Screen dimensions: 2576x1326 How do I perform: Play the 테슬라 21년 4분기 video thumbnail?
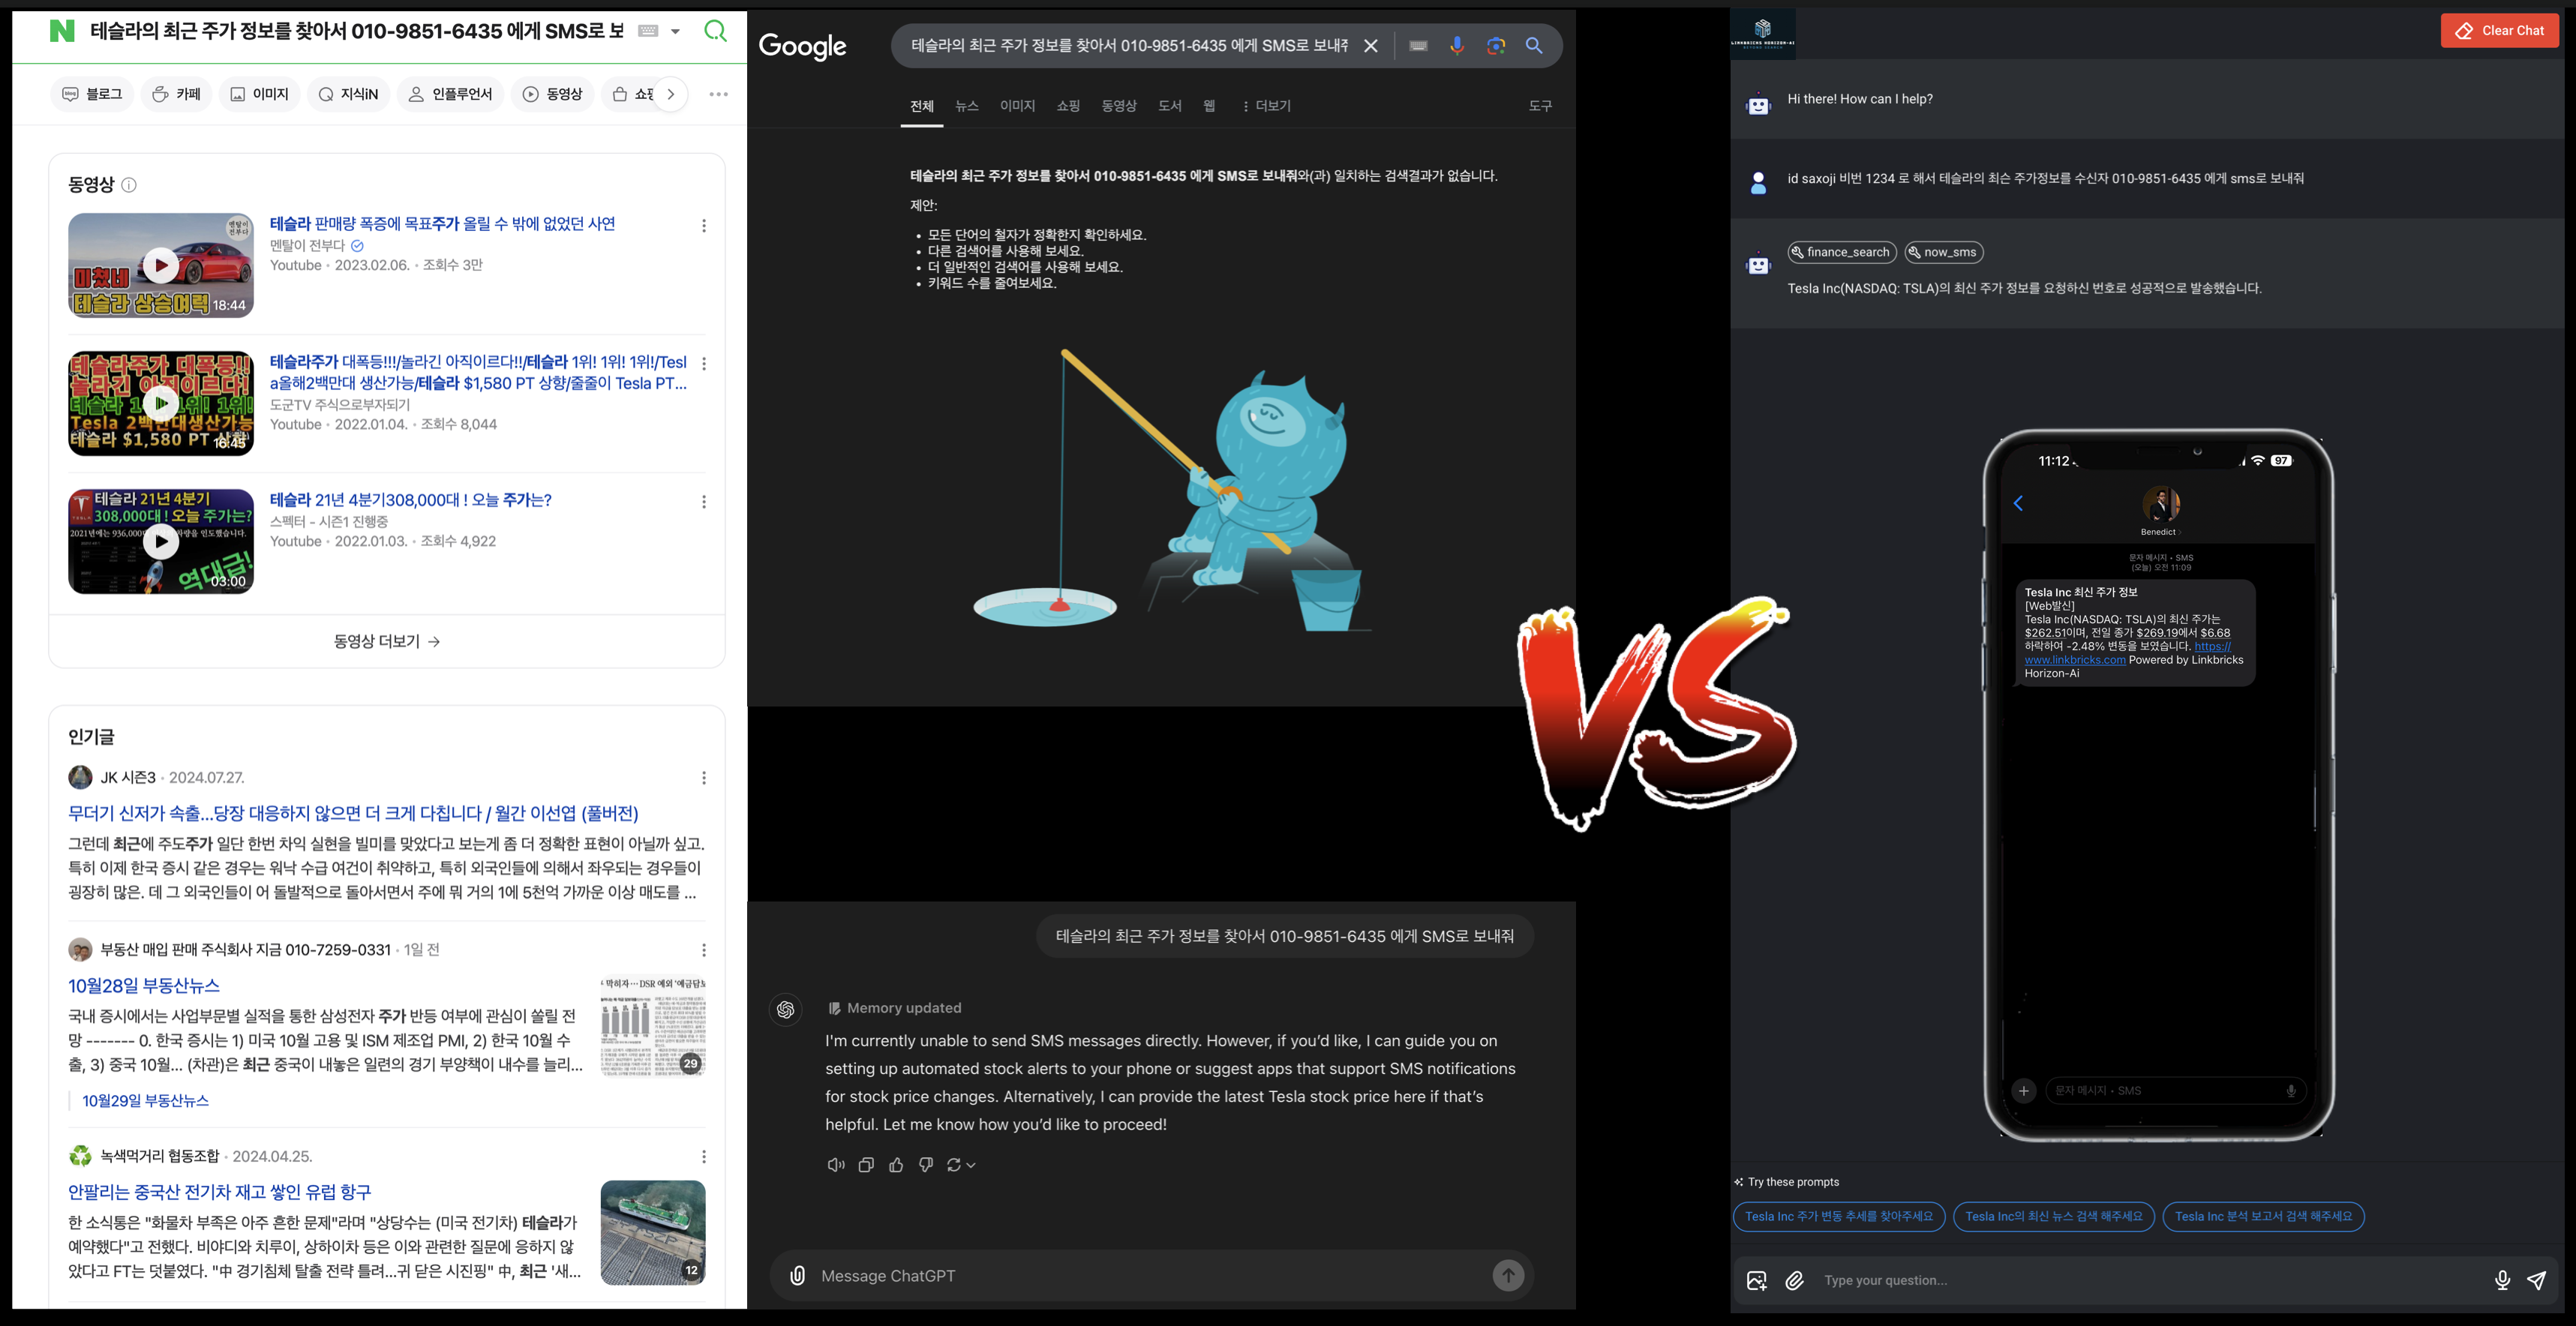(161, 541)
